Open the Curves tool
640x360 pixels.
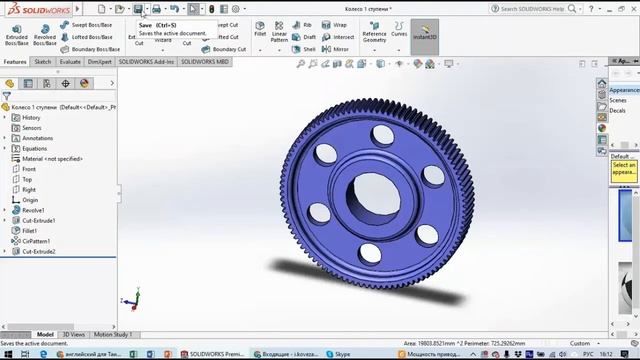[399, 29]
